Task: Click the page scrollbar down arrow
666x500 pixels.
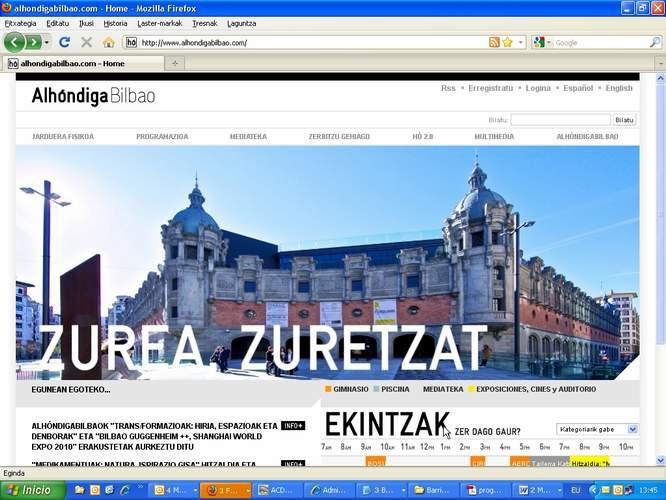Action: (660, 460)
